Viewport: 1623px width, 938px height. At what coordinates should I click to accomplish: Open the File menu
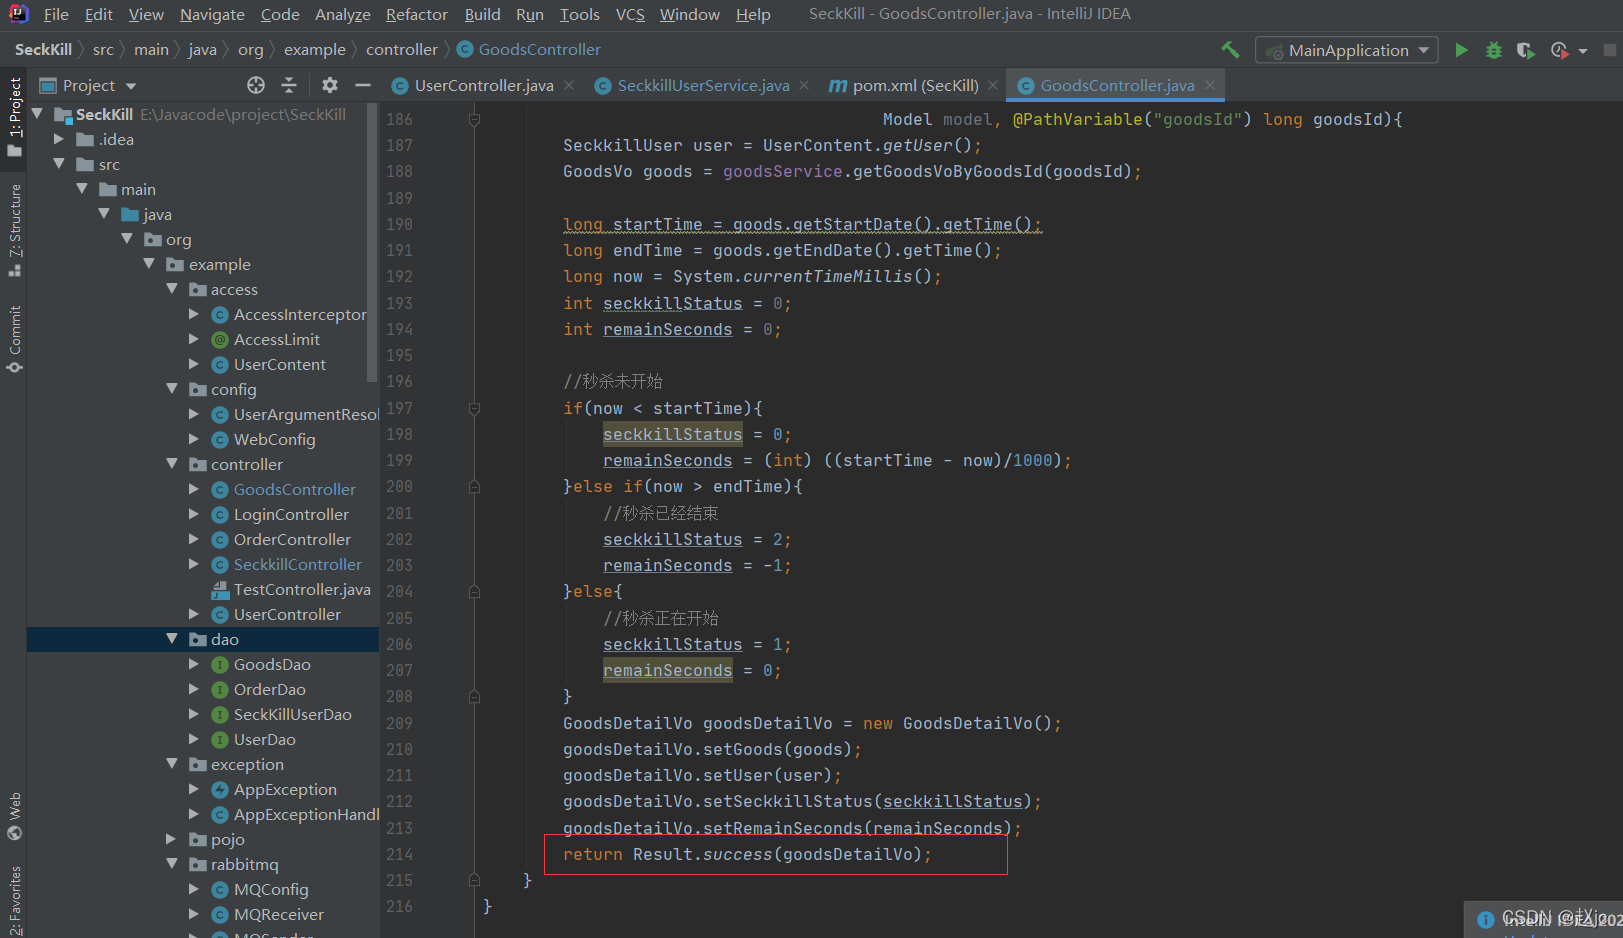[x=56, y=14]
